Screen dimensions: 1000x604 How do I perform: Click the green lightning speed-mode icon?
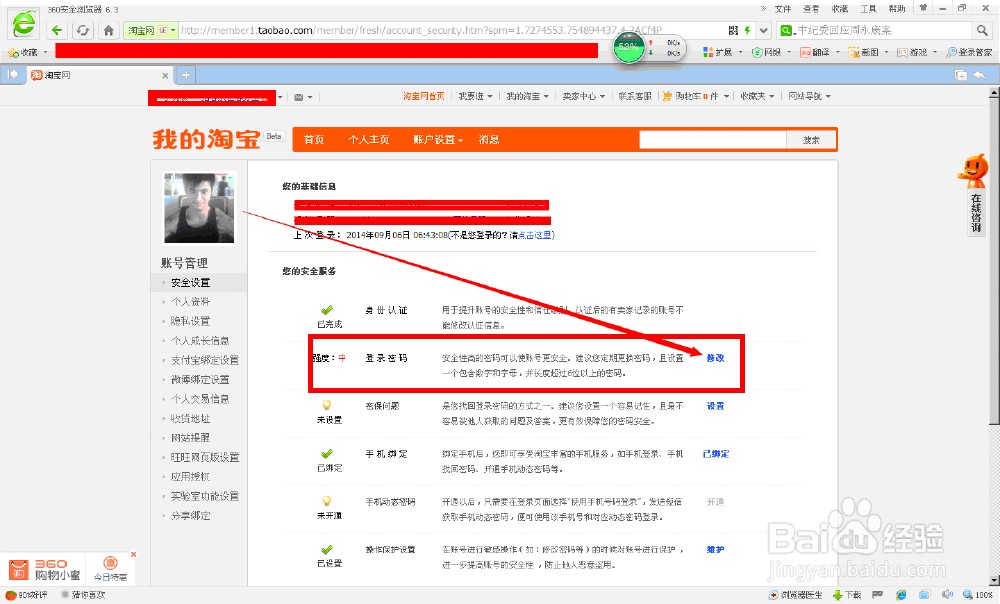pyautogui.click(x=747, y=30)
